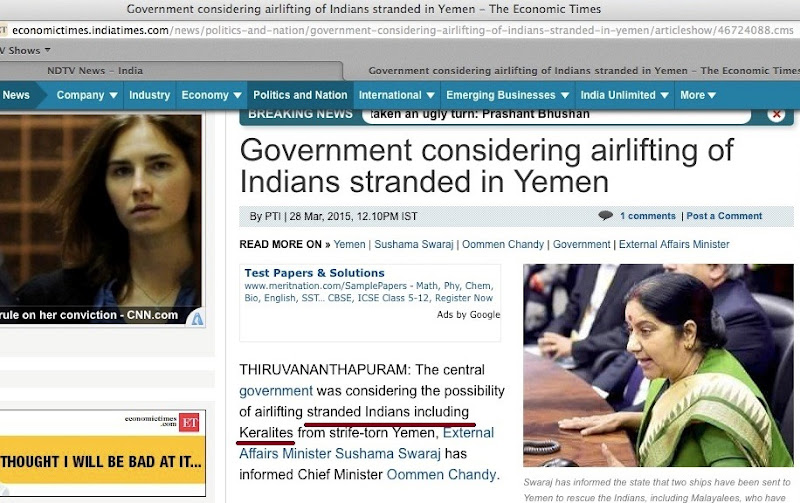The image size is (800, 503).
Task: Click the ET logo in banner ad
Action: tap(189, 422)
